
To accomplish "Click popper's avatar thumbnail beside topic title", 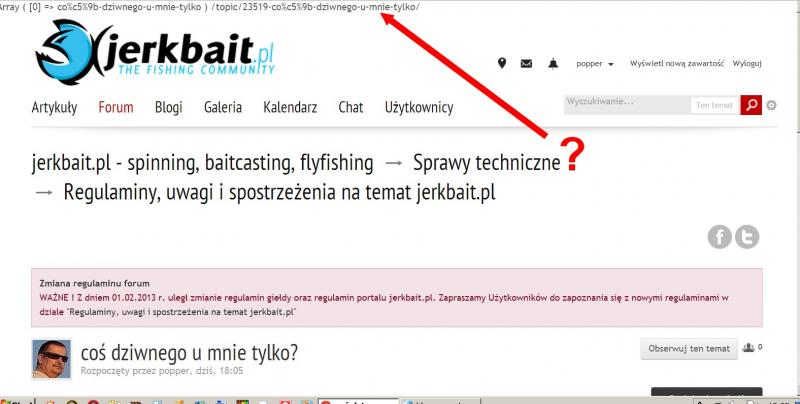I will [x=52, y=359].
